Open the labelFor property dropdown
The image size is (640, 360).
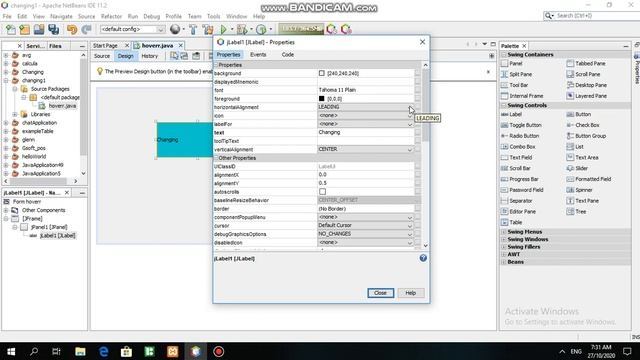(410, 124)
